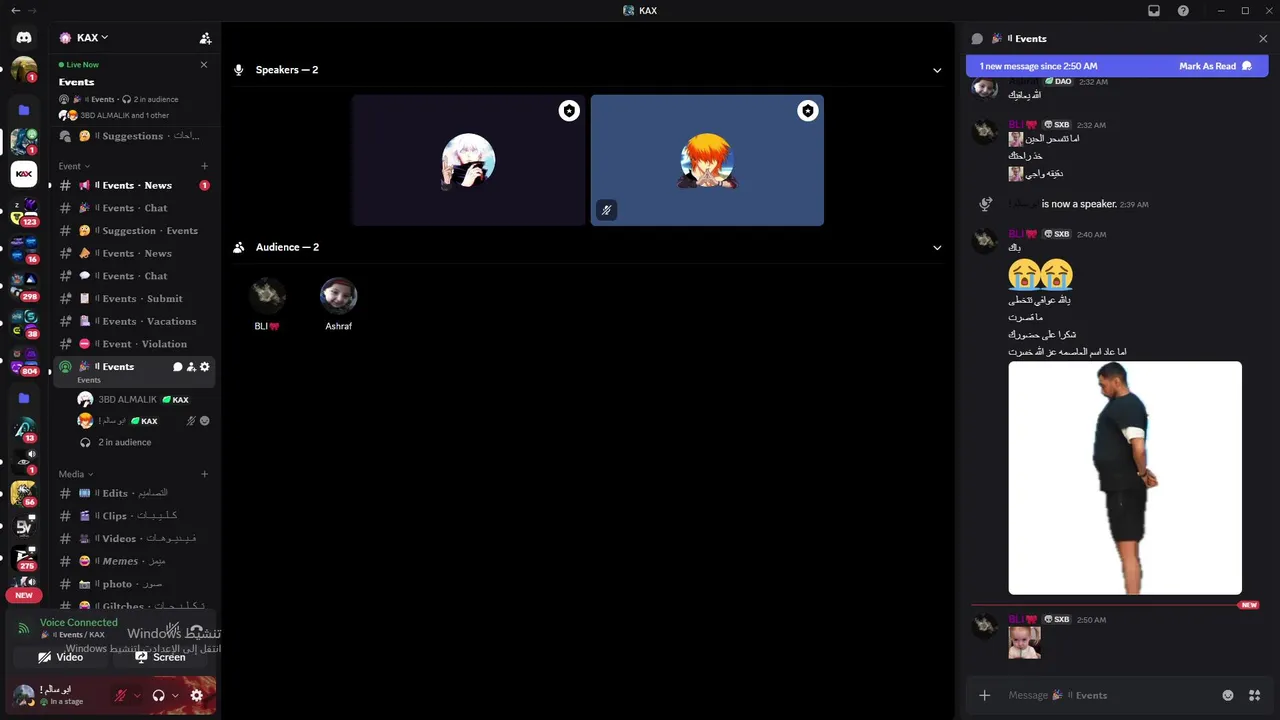Open server icon with 804 unread badge

(24, 360)
